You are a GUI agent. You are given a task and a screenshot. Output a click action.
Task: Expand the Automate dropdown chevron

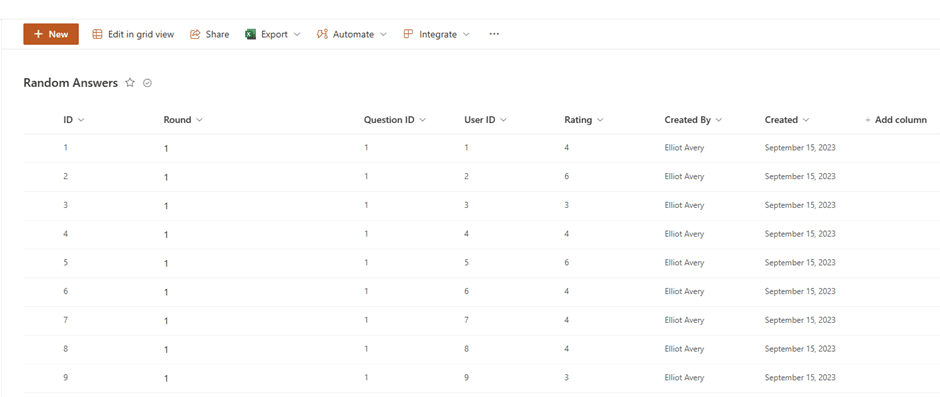[x=384, y=35]
